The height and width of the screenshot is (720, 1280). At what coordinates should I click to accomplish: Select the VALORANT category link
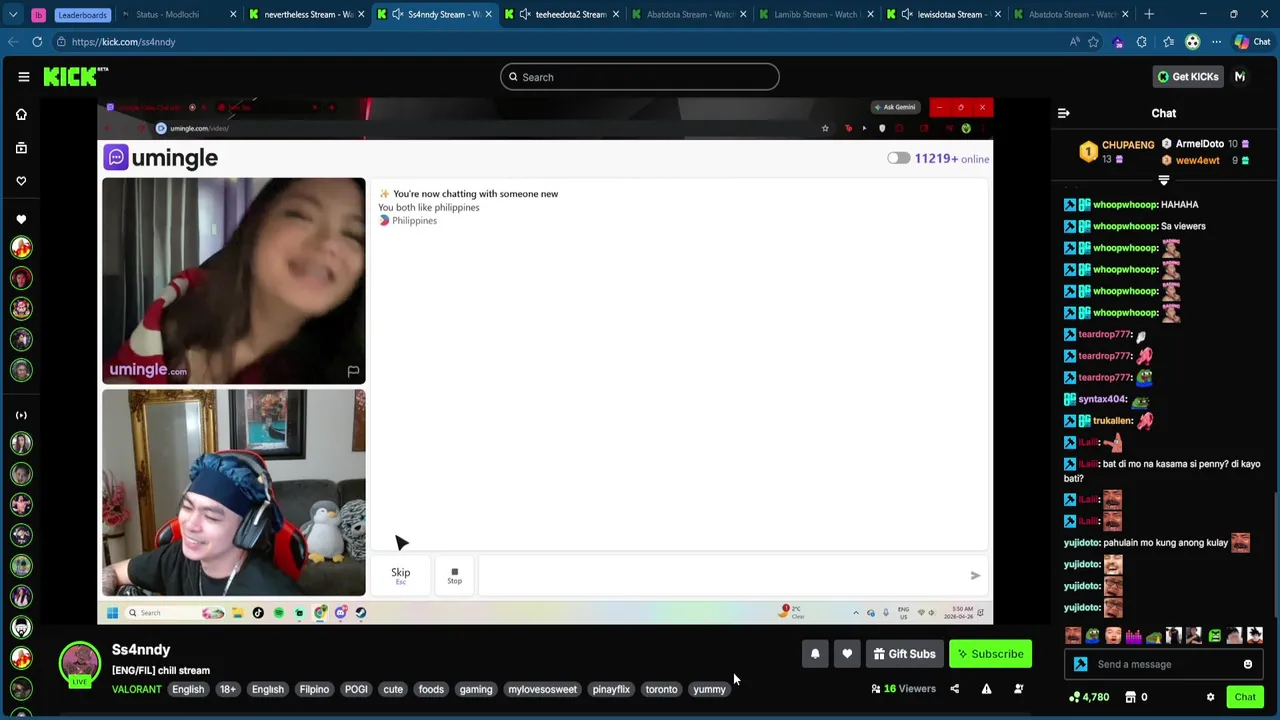[136, 689]
